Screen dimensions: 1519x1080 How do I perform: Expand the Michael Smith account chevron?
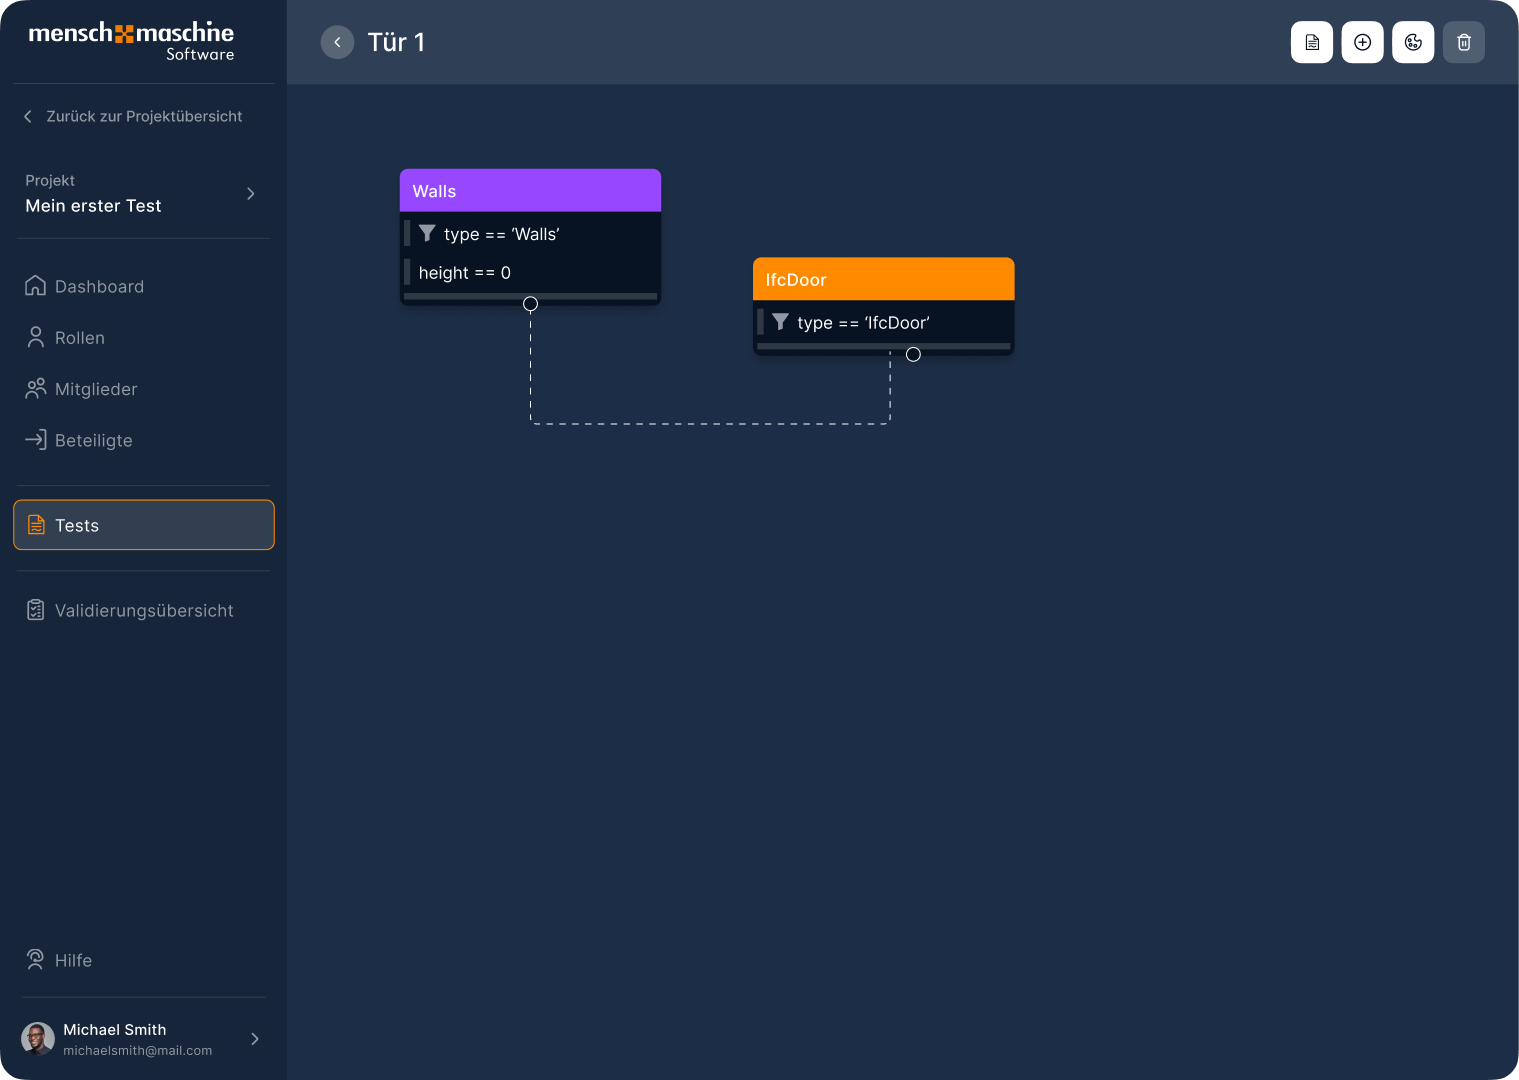[x=255, y=1039]
